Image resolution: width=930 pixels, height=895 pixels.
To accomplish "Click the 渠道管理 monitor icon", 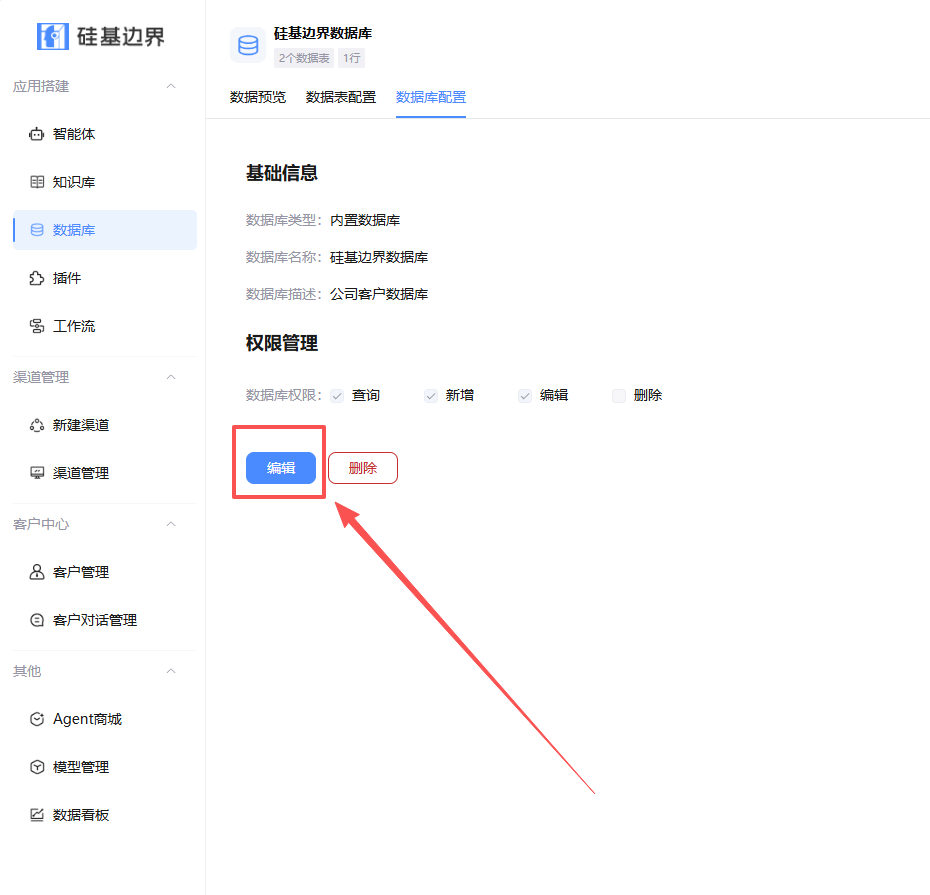I will point(37,473).
